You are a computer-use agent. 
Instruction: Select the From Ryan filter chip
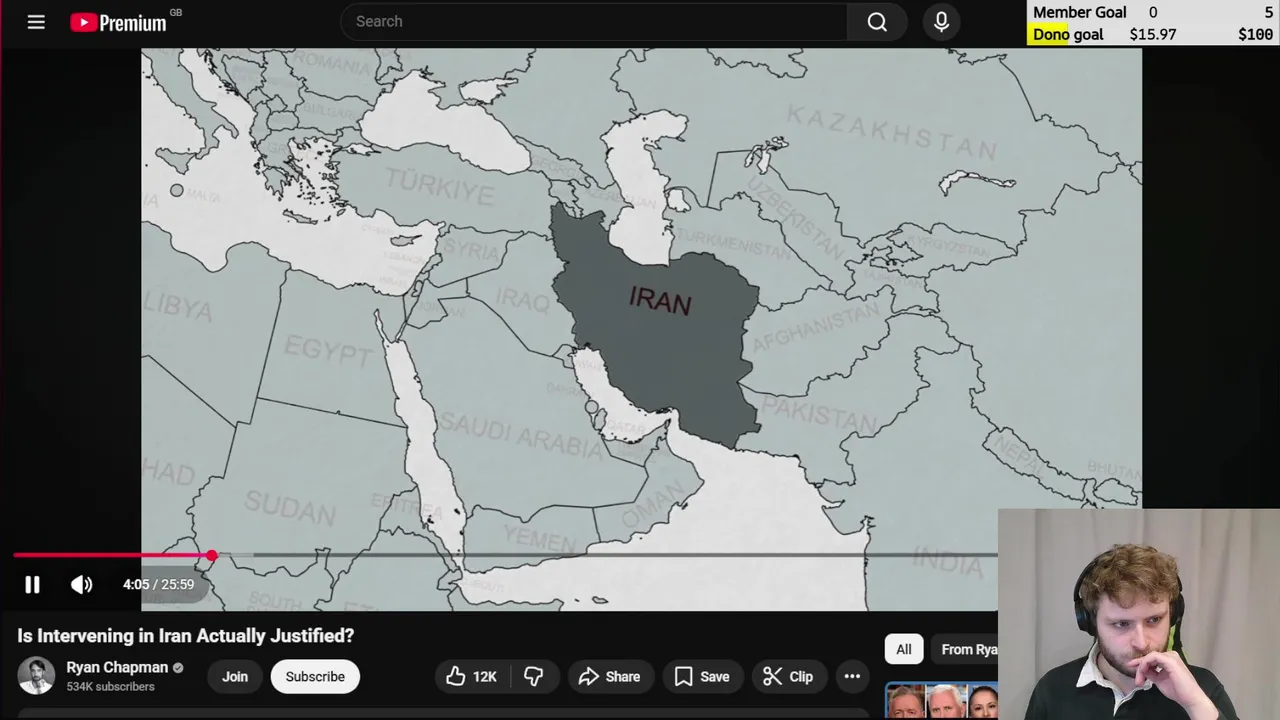click(964, 650)
